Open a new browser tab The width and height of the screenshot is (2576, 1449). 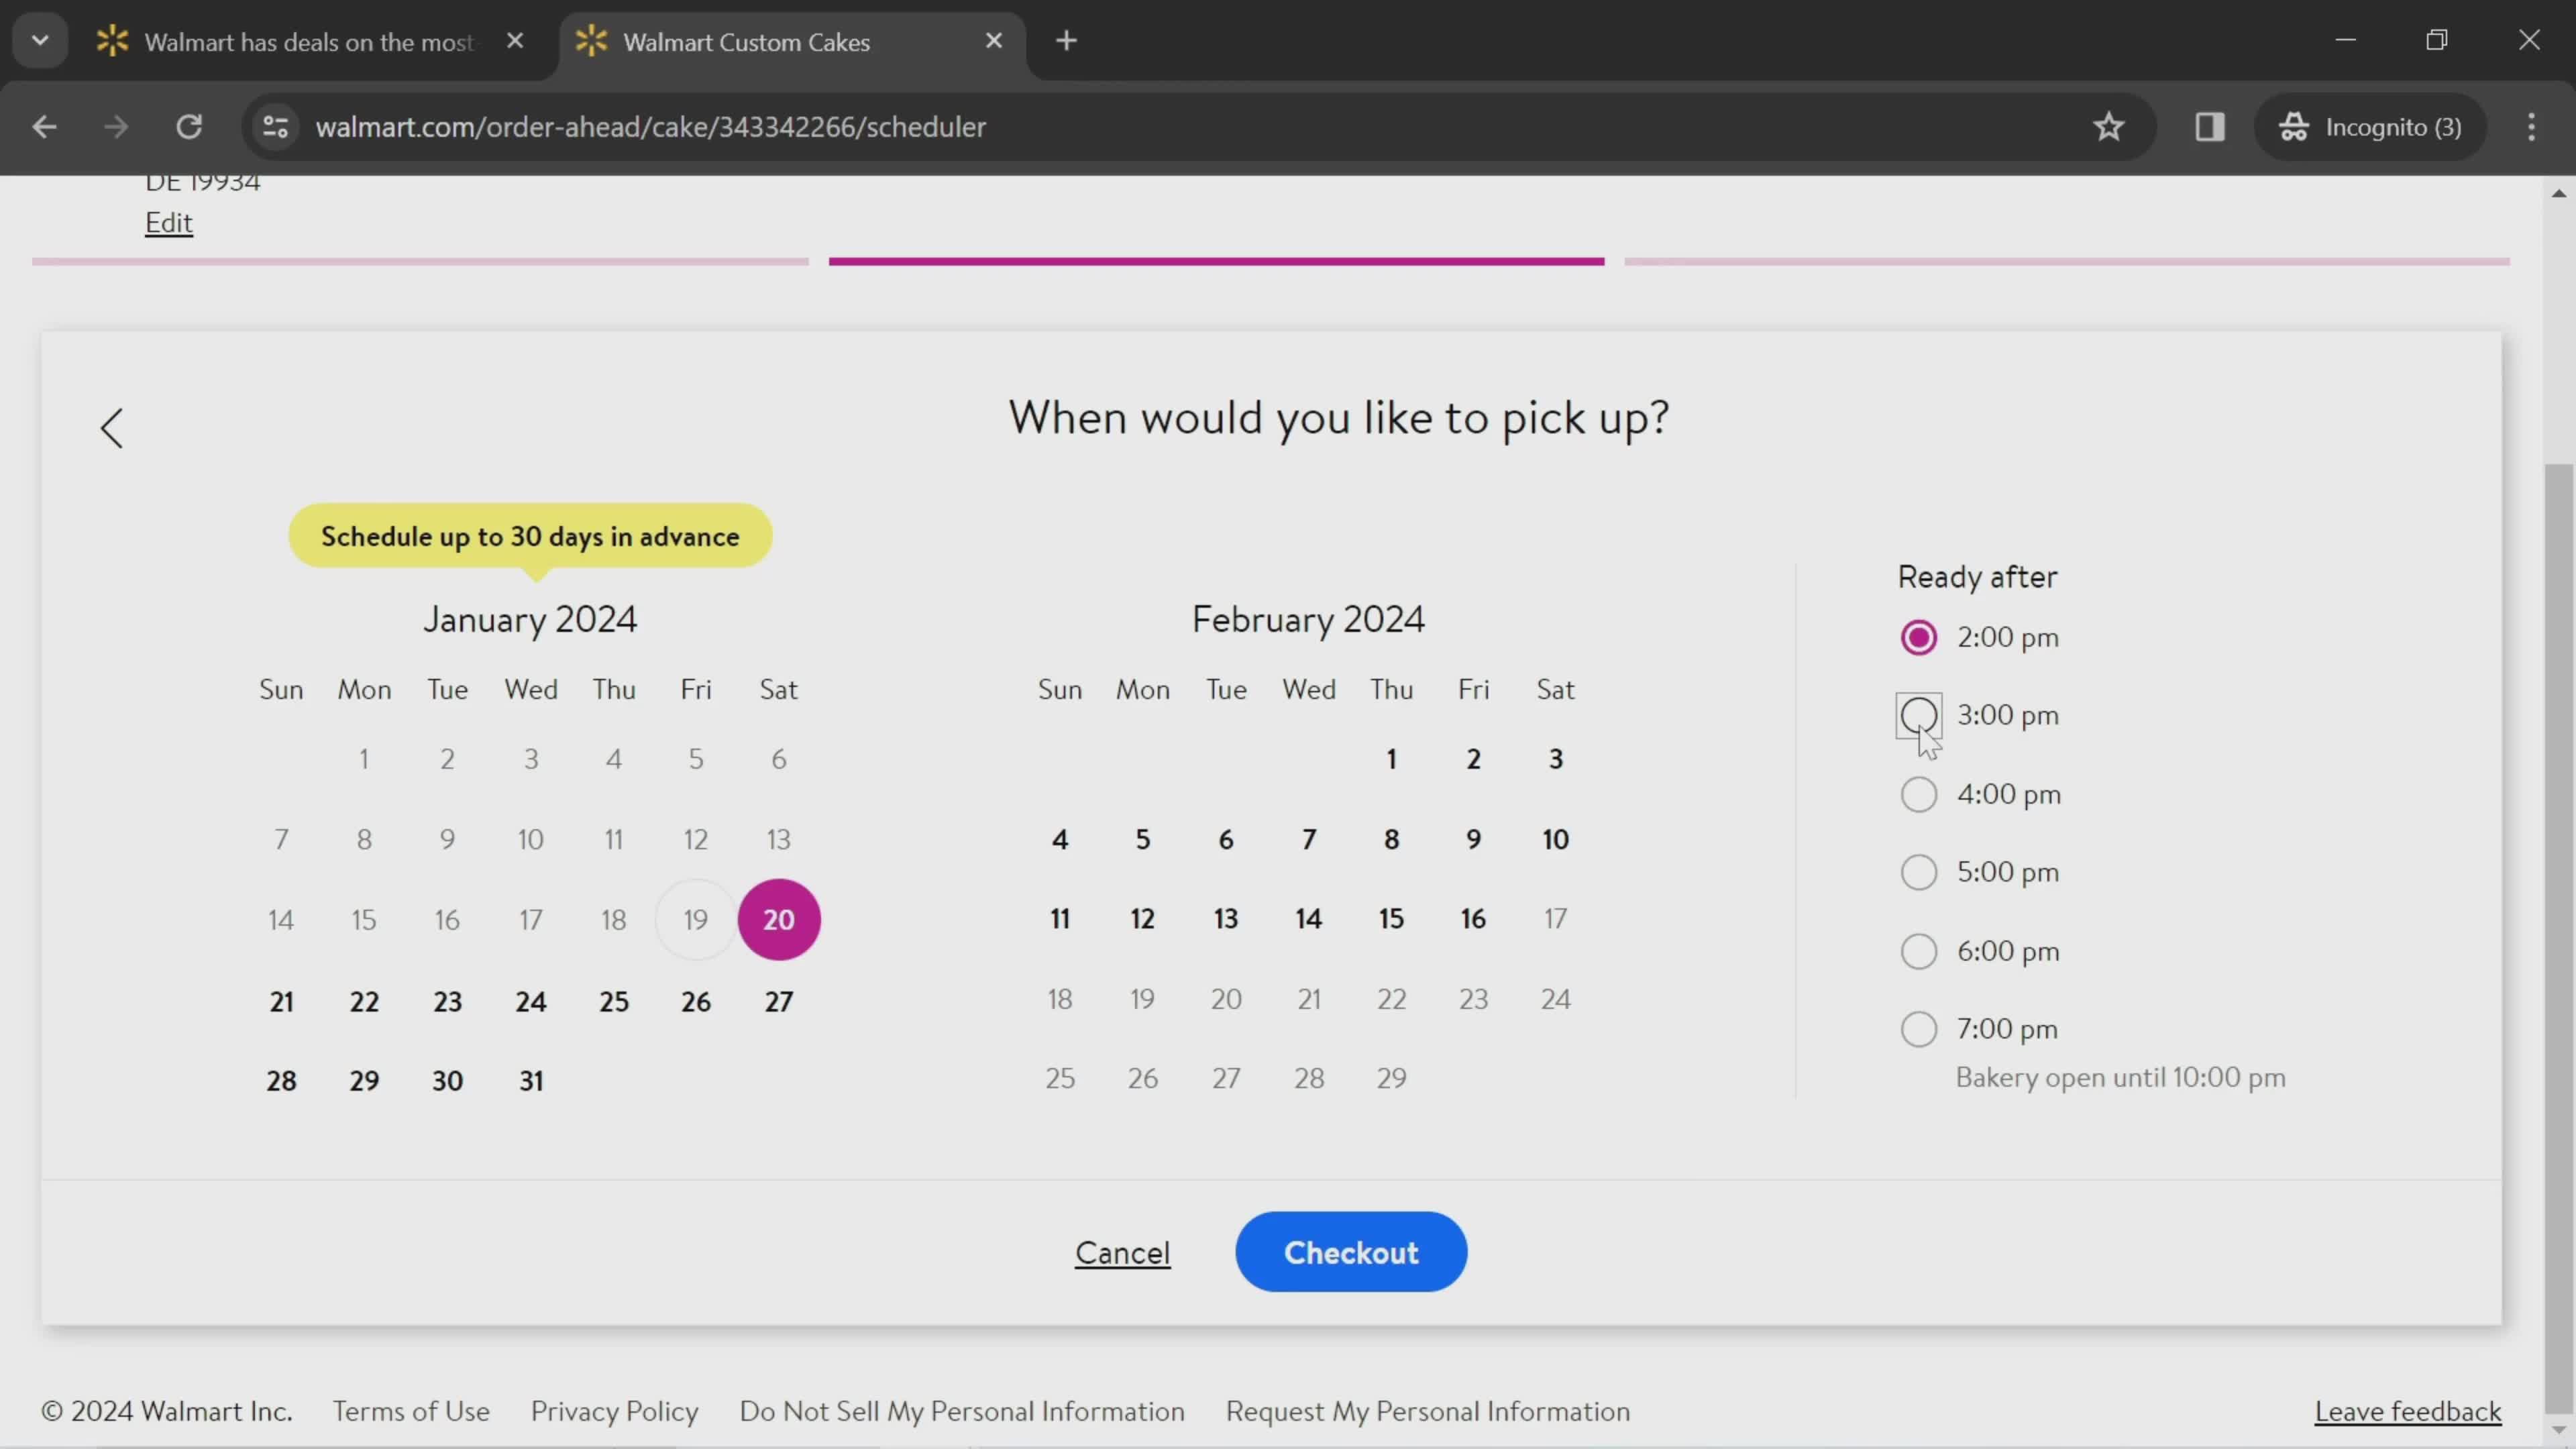coord(1066,41)
